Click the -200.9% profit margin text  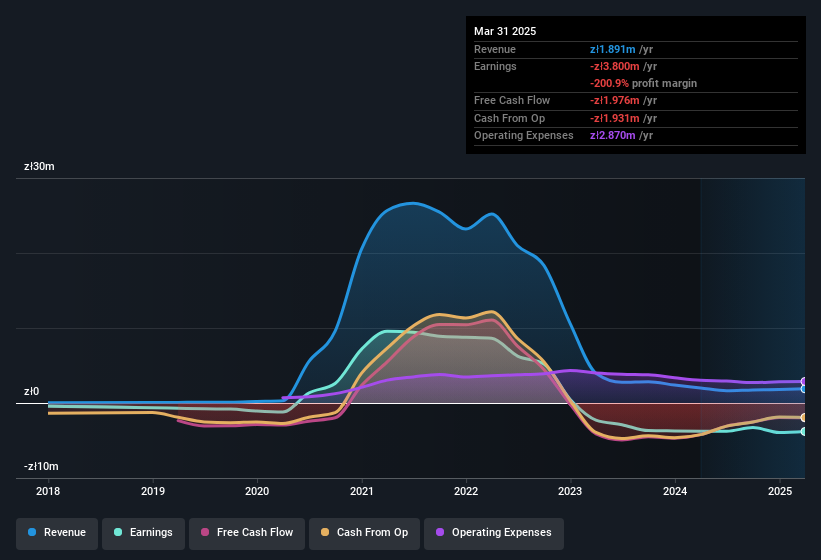pyautogui.click(x=644, y=83)
